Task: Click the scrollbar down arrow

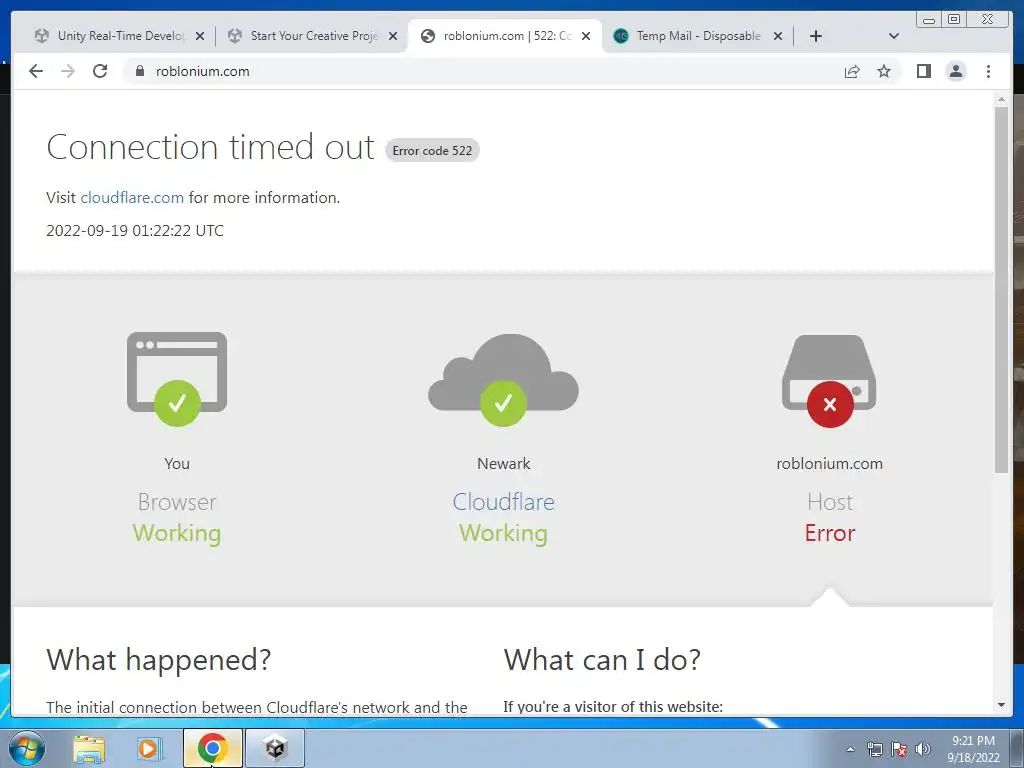Action: 1001,705
